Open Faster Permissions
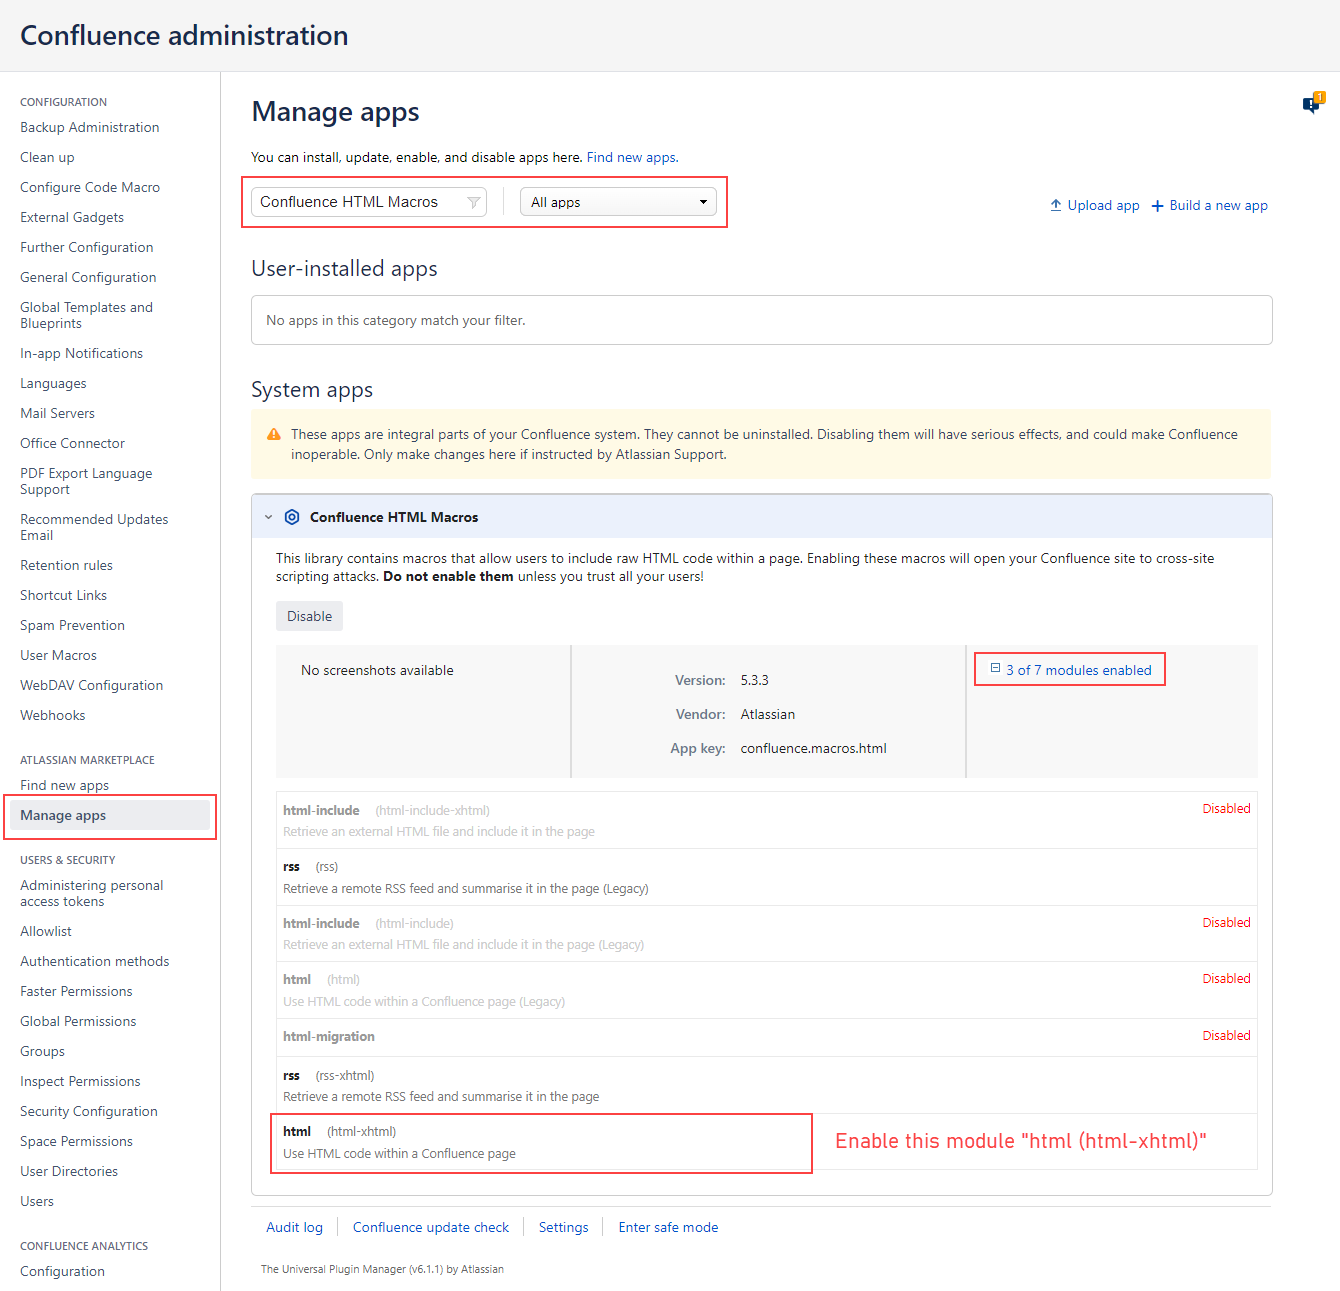Screen dimensions: 1340x1291 [76, 991]
